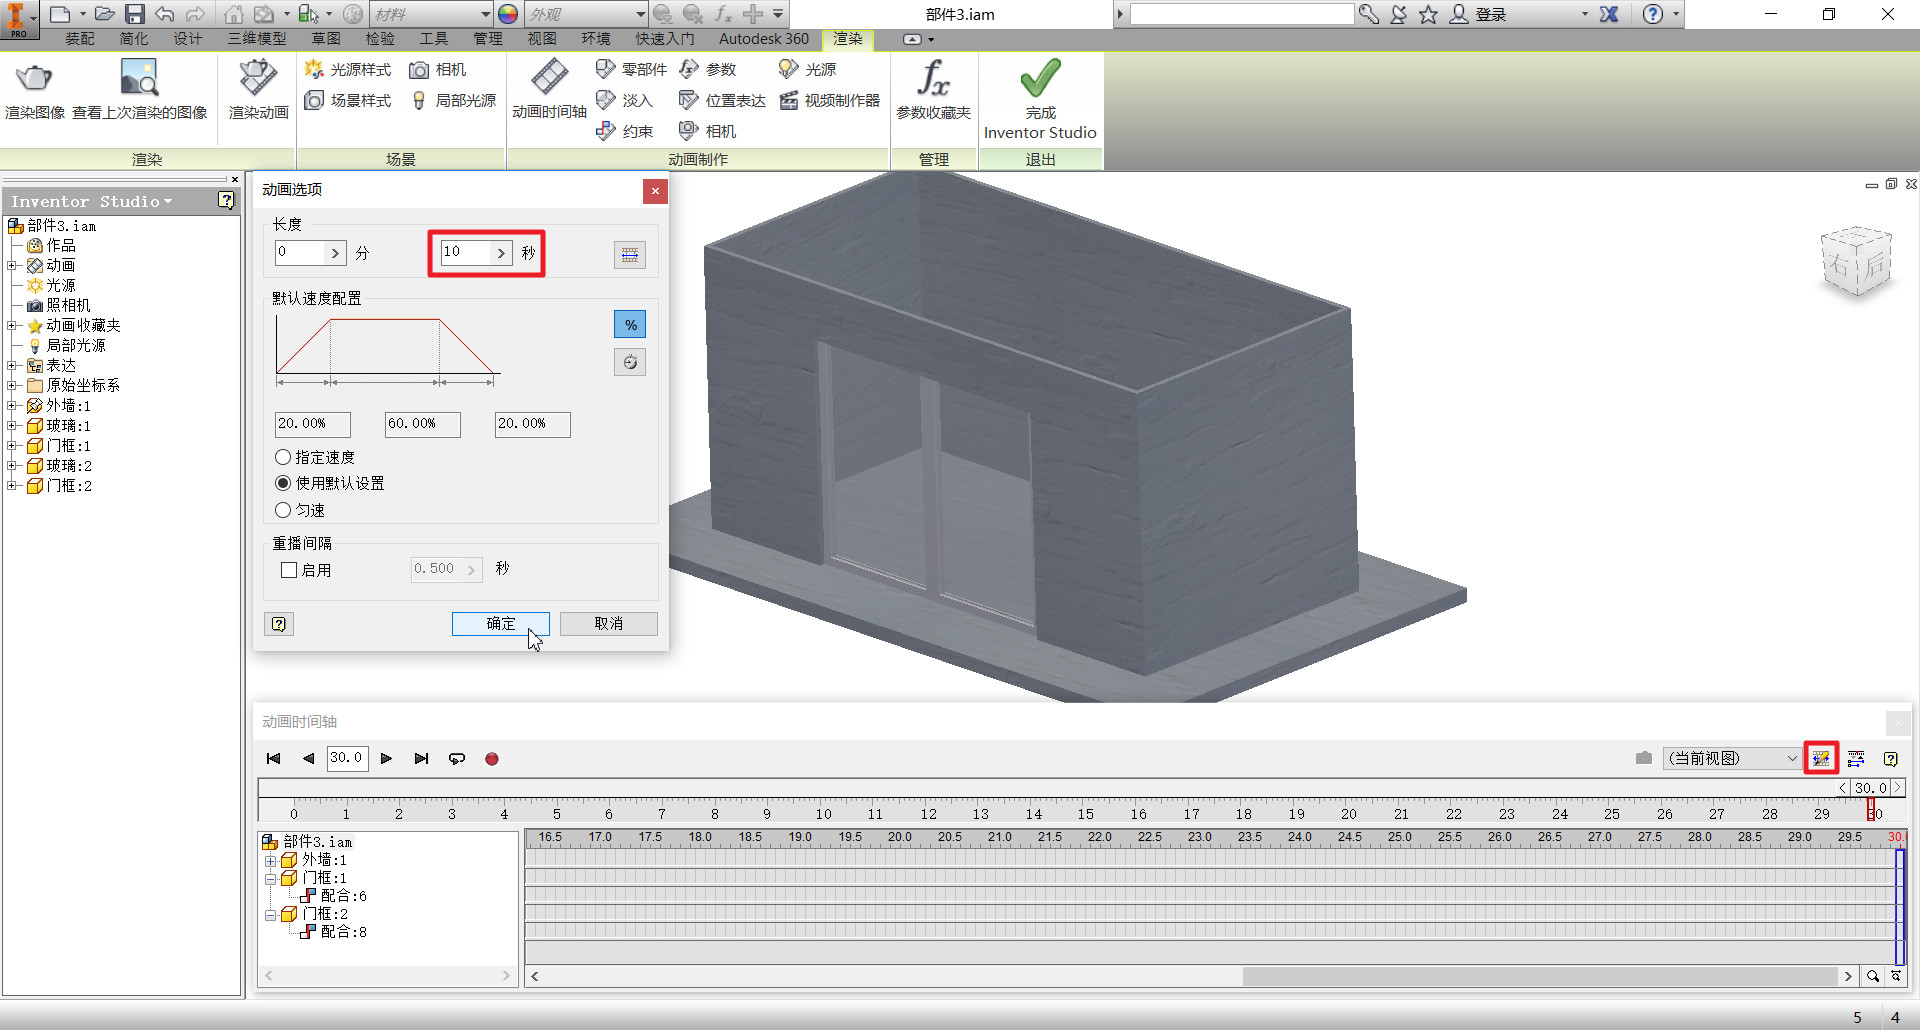Select the 淡入 fade tool
Image resolution: width=1920 pixels, height=1030 pixels.
pyautogui.click(x=624, y=100)
